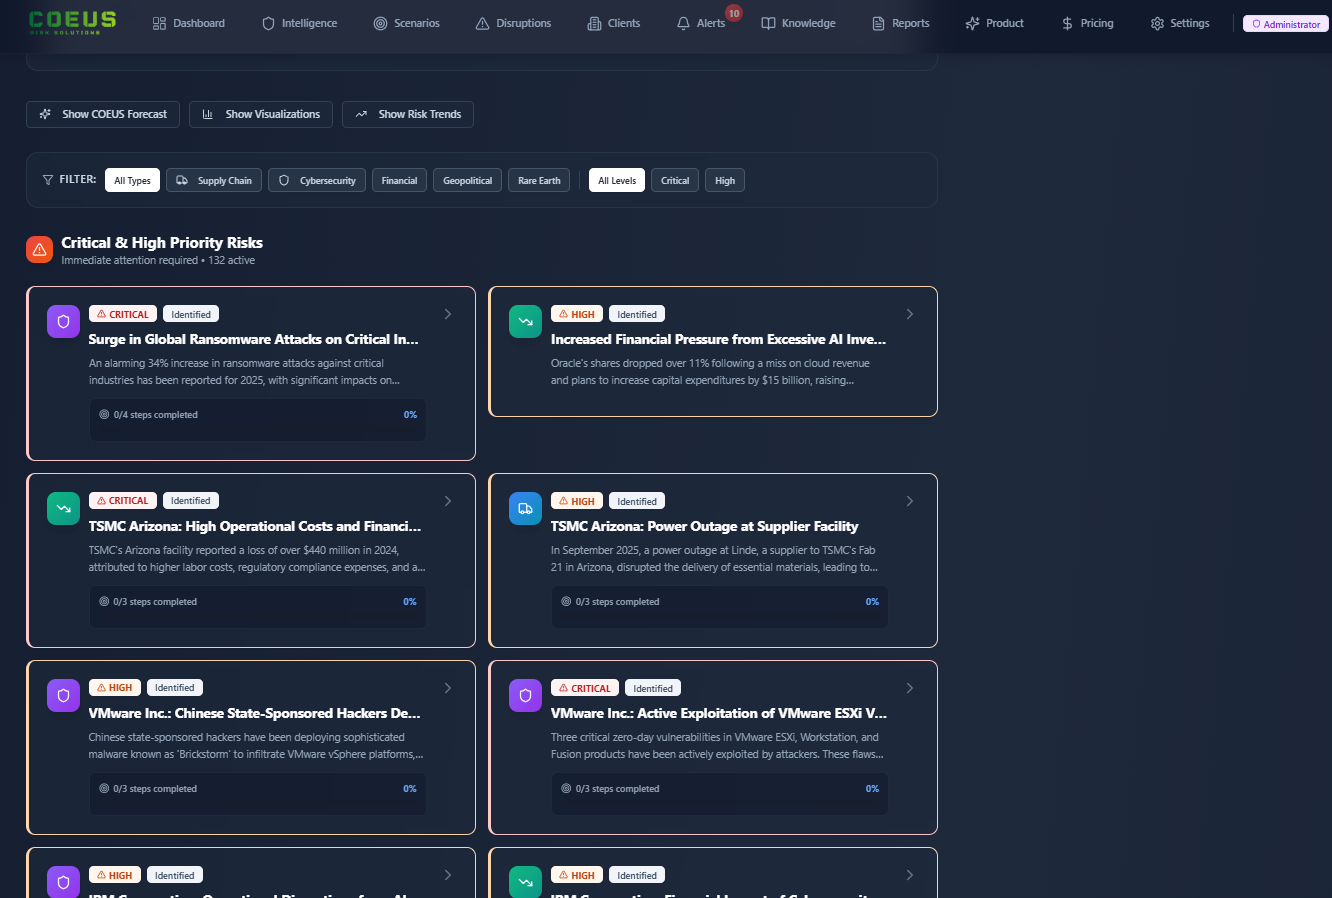Click the CRITICAL badge on TSMC High Operational Costs card
The height and width of the screenshot is (898, 1332).
122,500
